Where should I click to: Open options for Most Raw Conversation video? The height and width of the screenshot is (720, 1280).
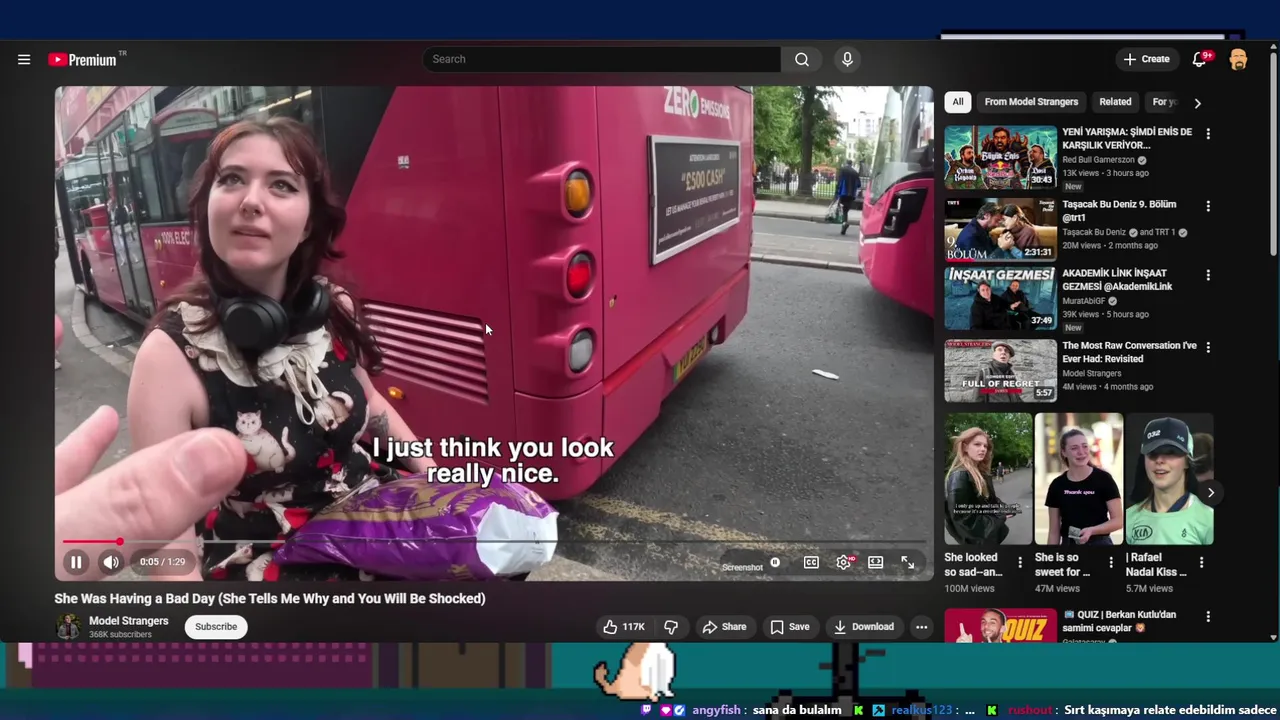(x=1208, y=347)
